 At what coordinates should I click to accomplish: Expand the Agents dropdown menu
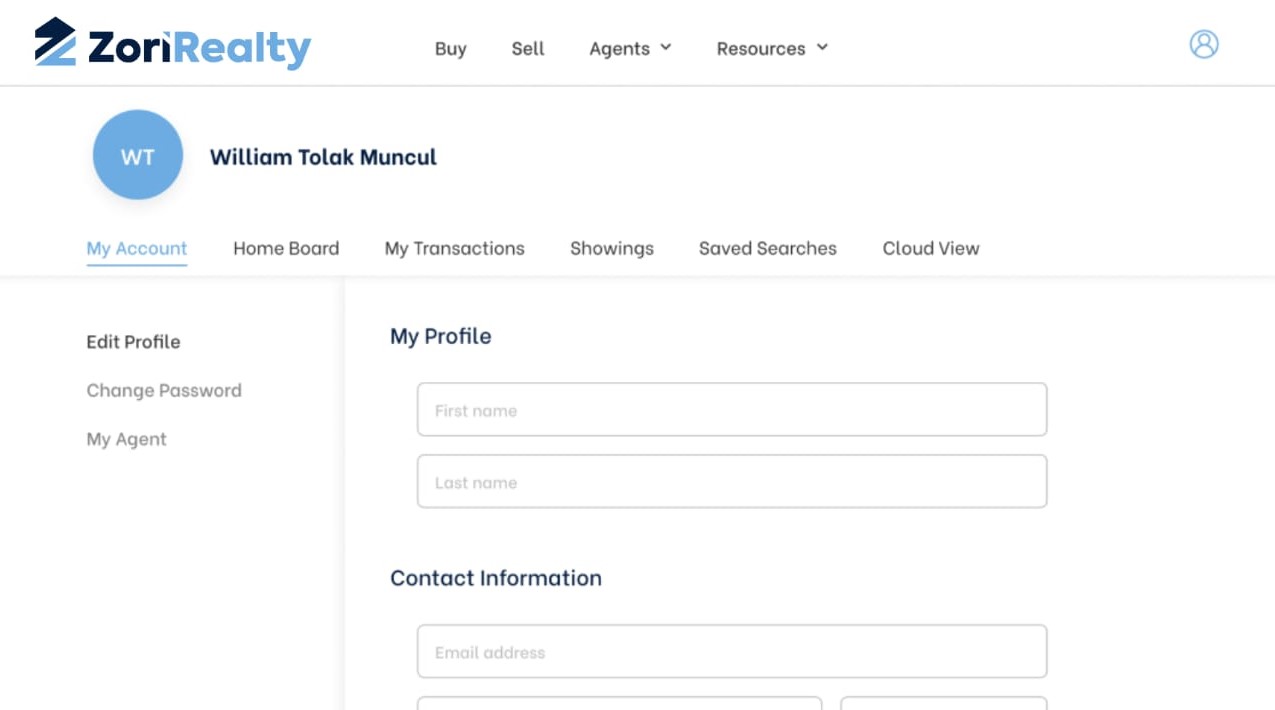pyautogui.click(x=630, y=49)
